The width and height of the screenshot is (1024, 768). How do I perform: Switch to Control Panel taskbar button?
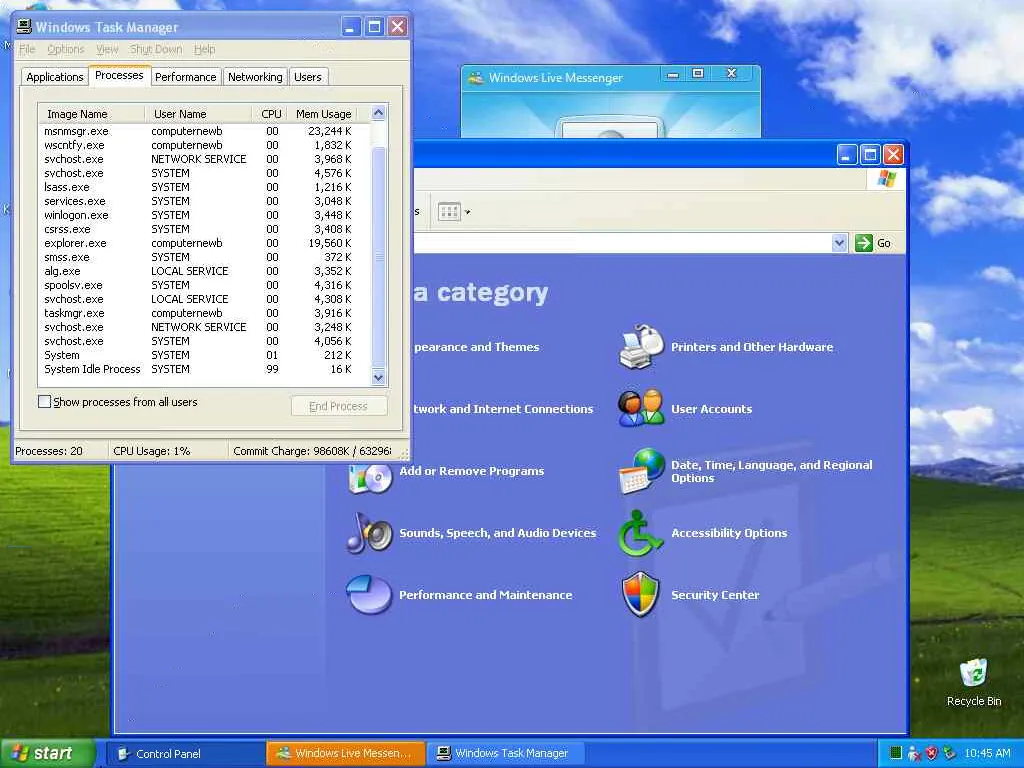(x=185, y=754)
